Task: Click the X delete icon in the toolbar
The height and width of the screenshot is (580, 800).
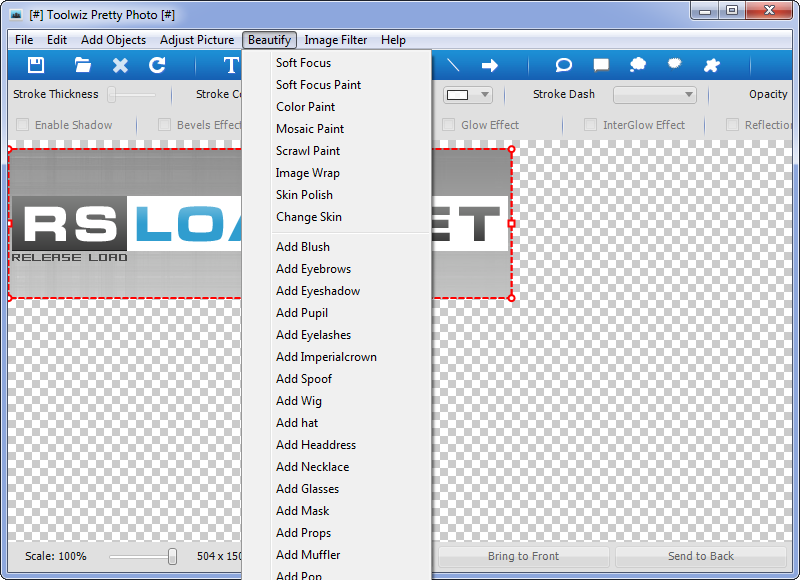Action: coord(120,65)
